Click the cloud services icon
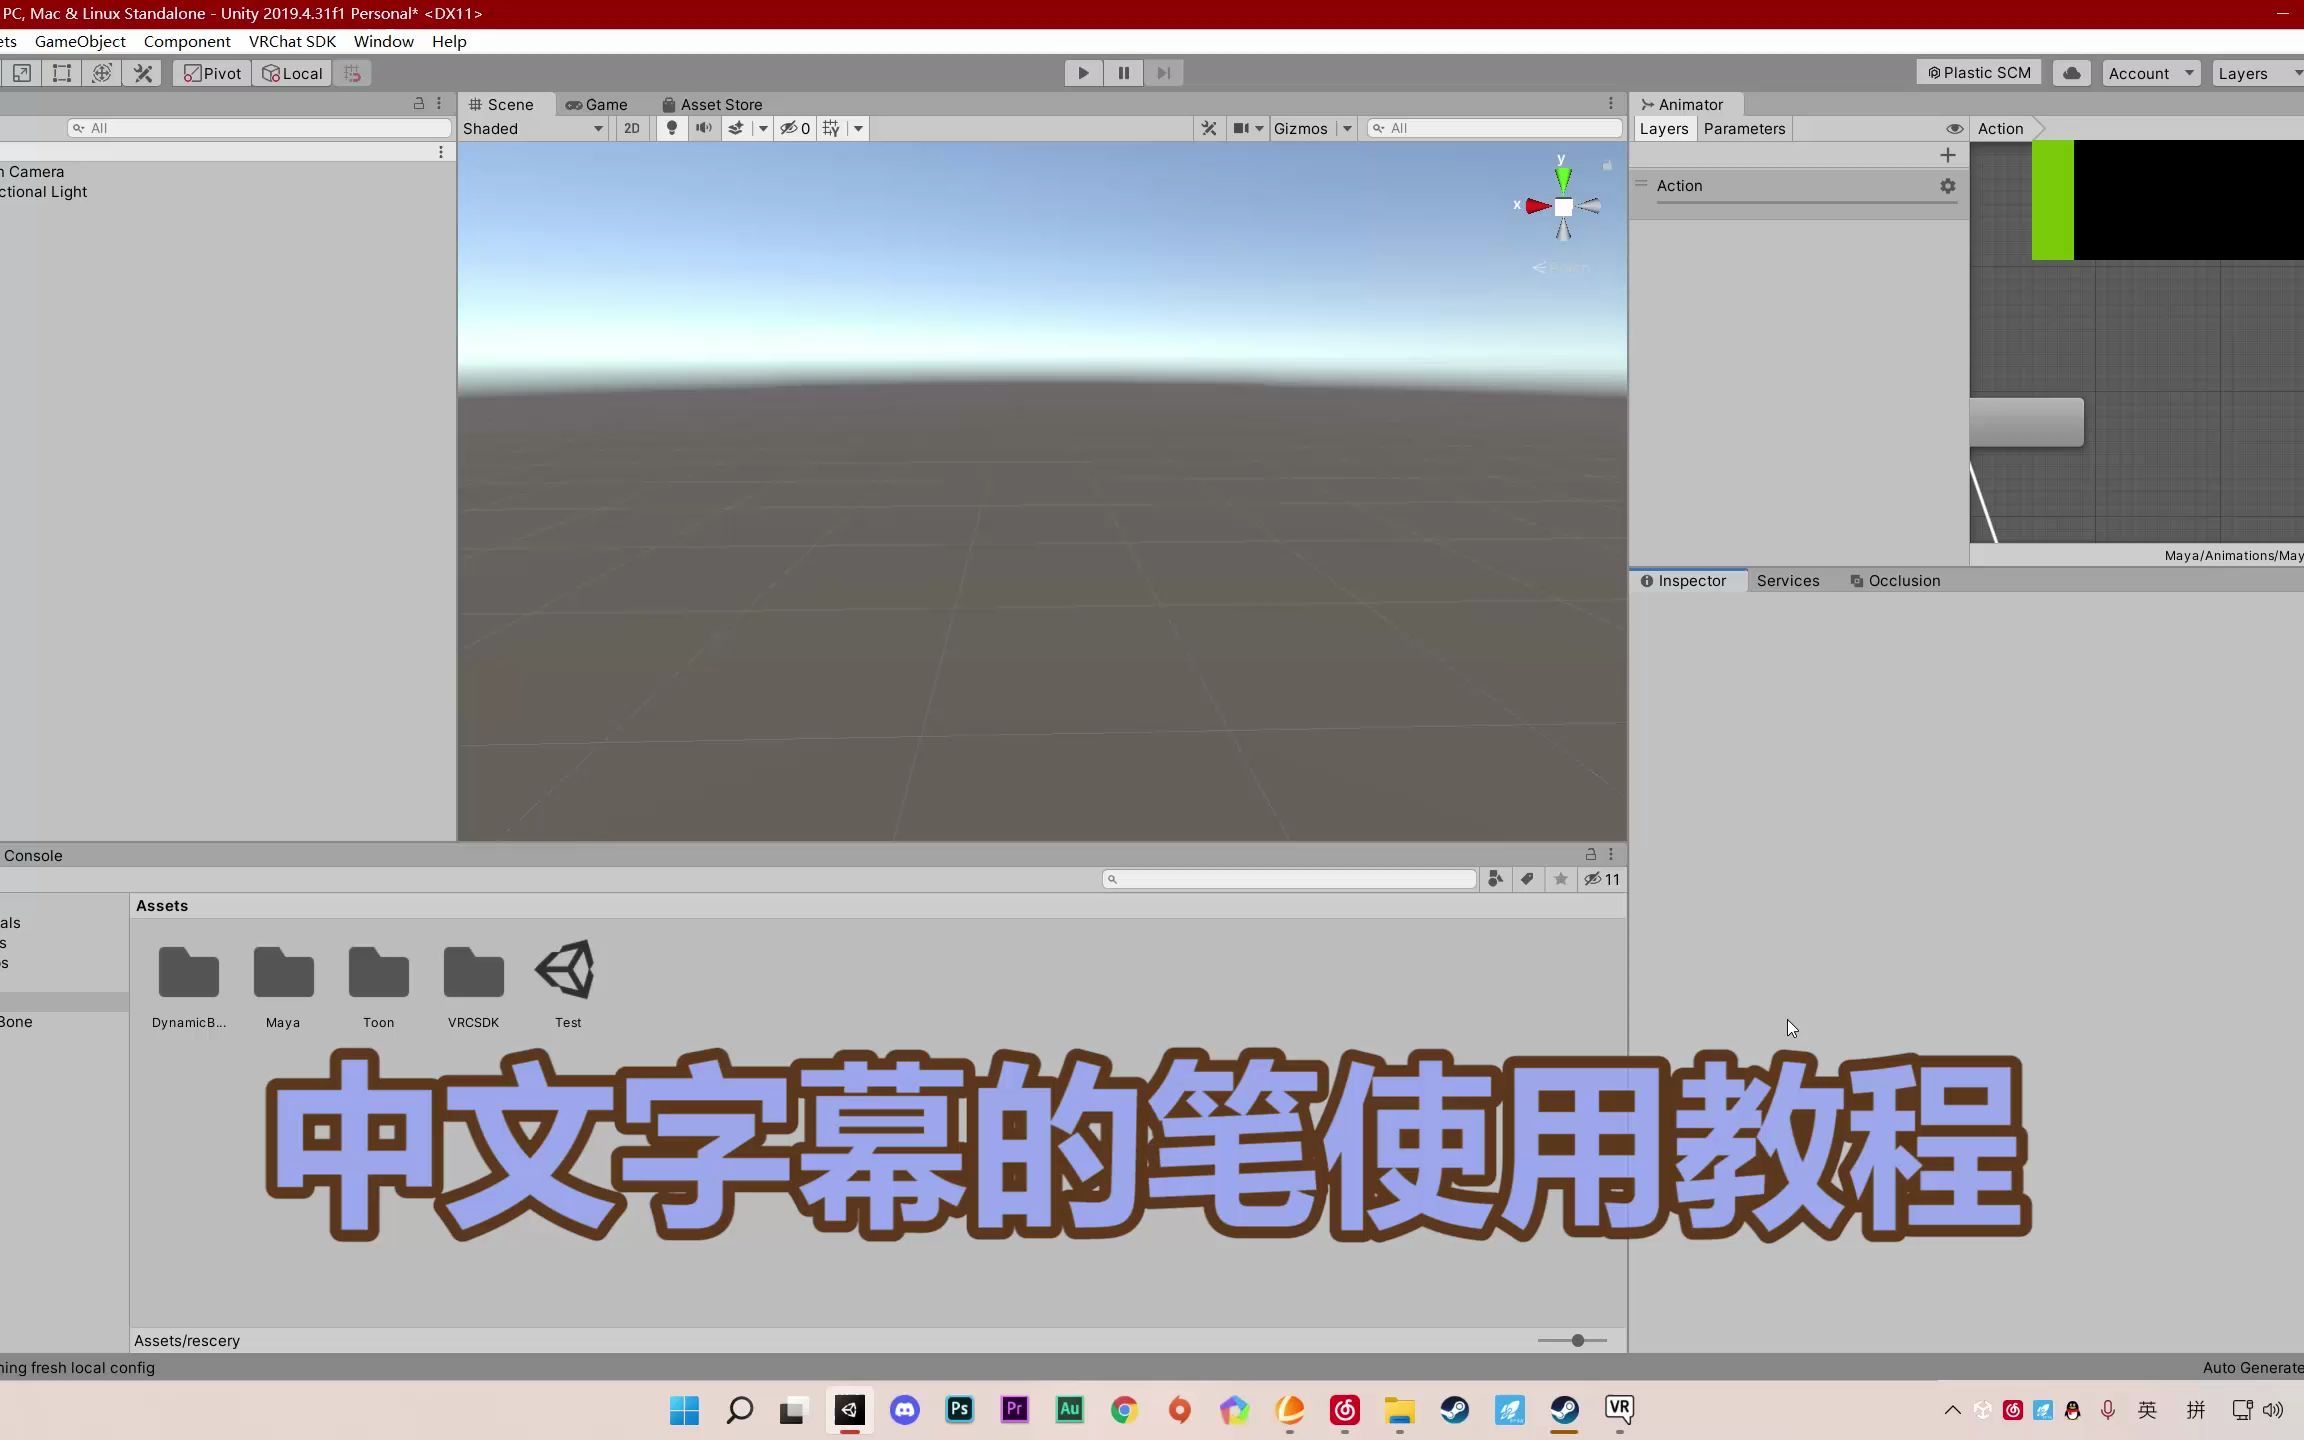 pos(2072,73)
